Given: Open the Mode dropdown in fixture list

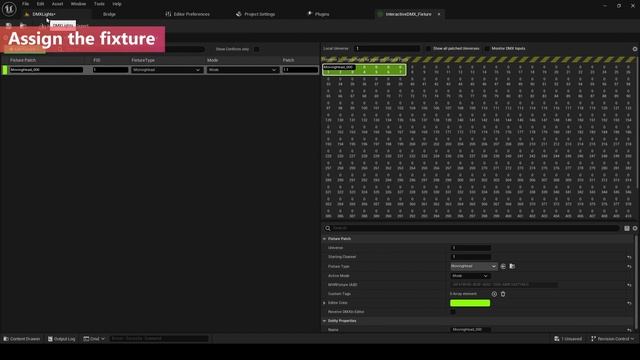Looking at the screenshot, I should [x=242, y=70].
